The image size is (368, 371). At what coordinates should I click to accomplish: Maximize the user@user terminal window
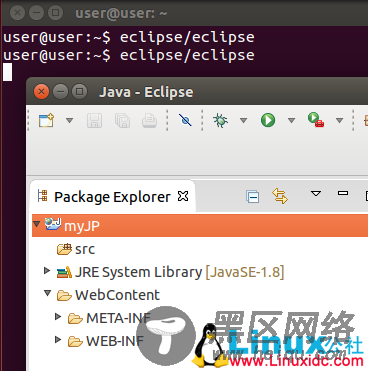56,13
